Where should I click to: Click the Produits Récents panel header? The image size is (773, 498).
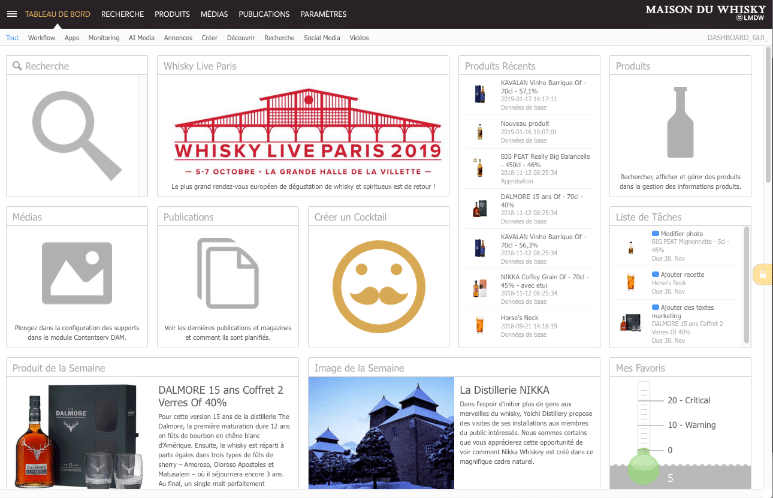point(529,66)
